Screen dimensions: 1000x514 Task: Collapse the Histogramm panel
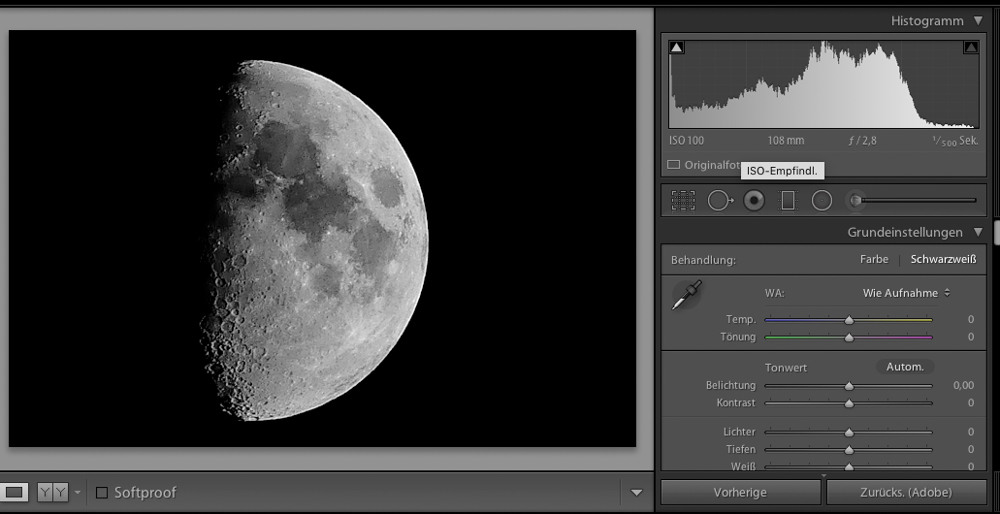tap(977, 21)
